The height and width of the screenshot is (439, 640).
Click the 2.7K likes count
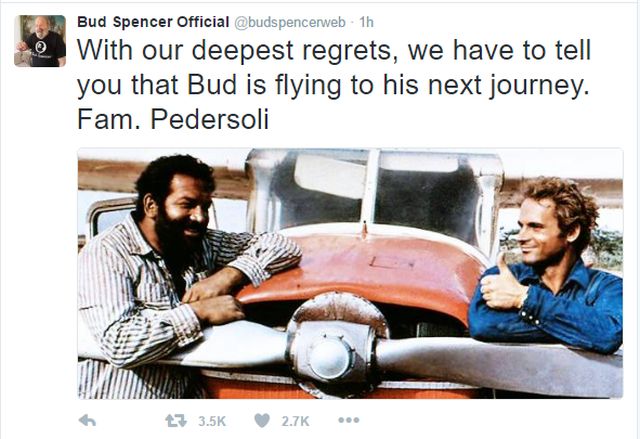(294, 421)
